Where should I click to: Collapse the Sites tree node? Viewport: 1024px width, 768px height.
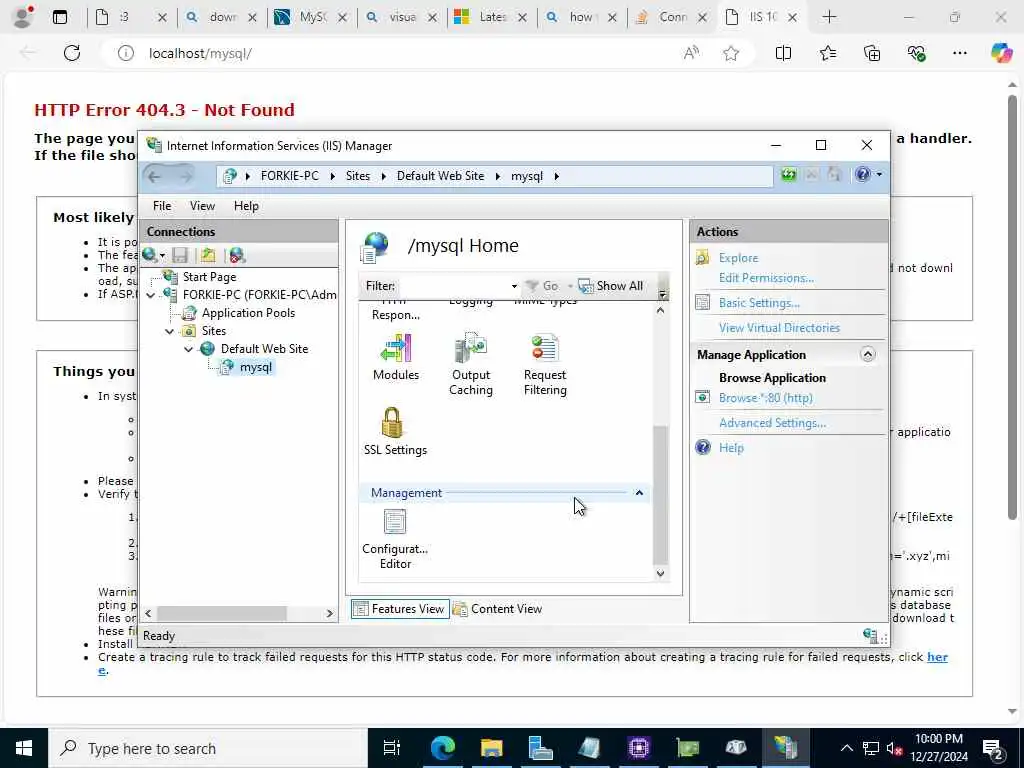pyautogui.click(x=170, y=331)
